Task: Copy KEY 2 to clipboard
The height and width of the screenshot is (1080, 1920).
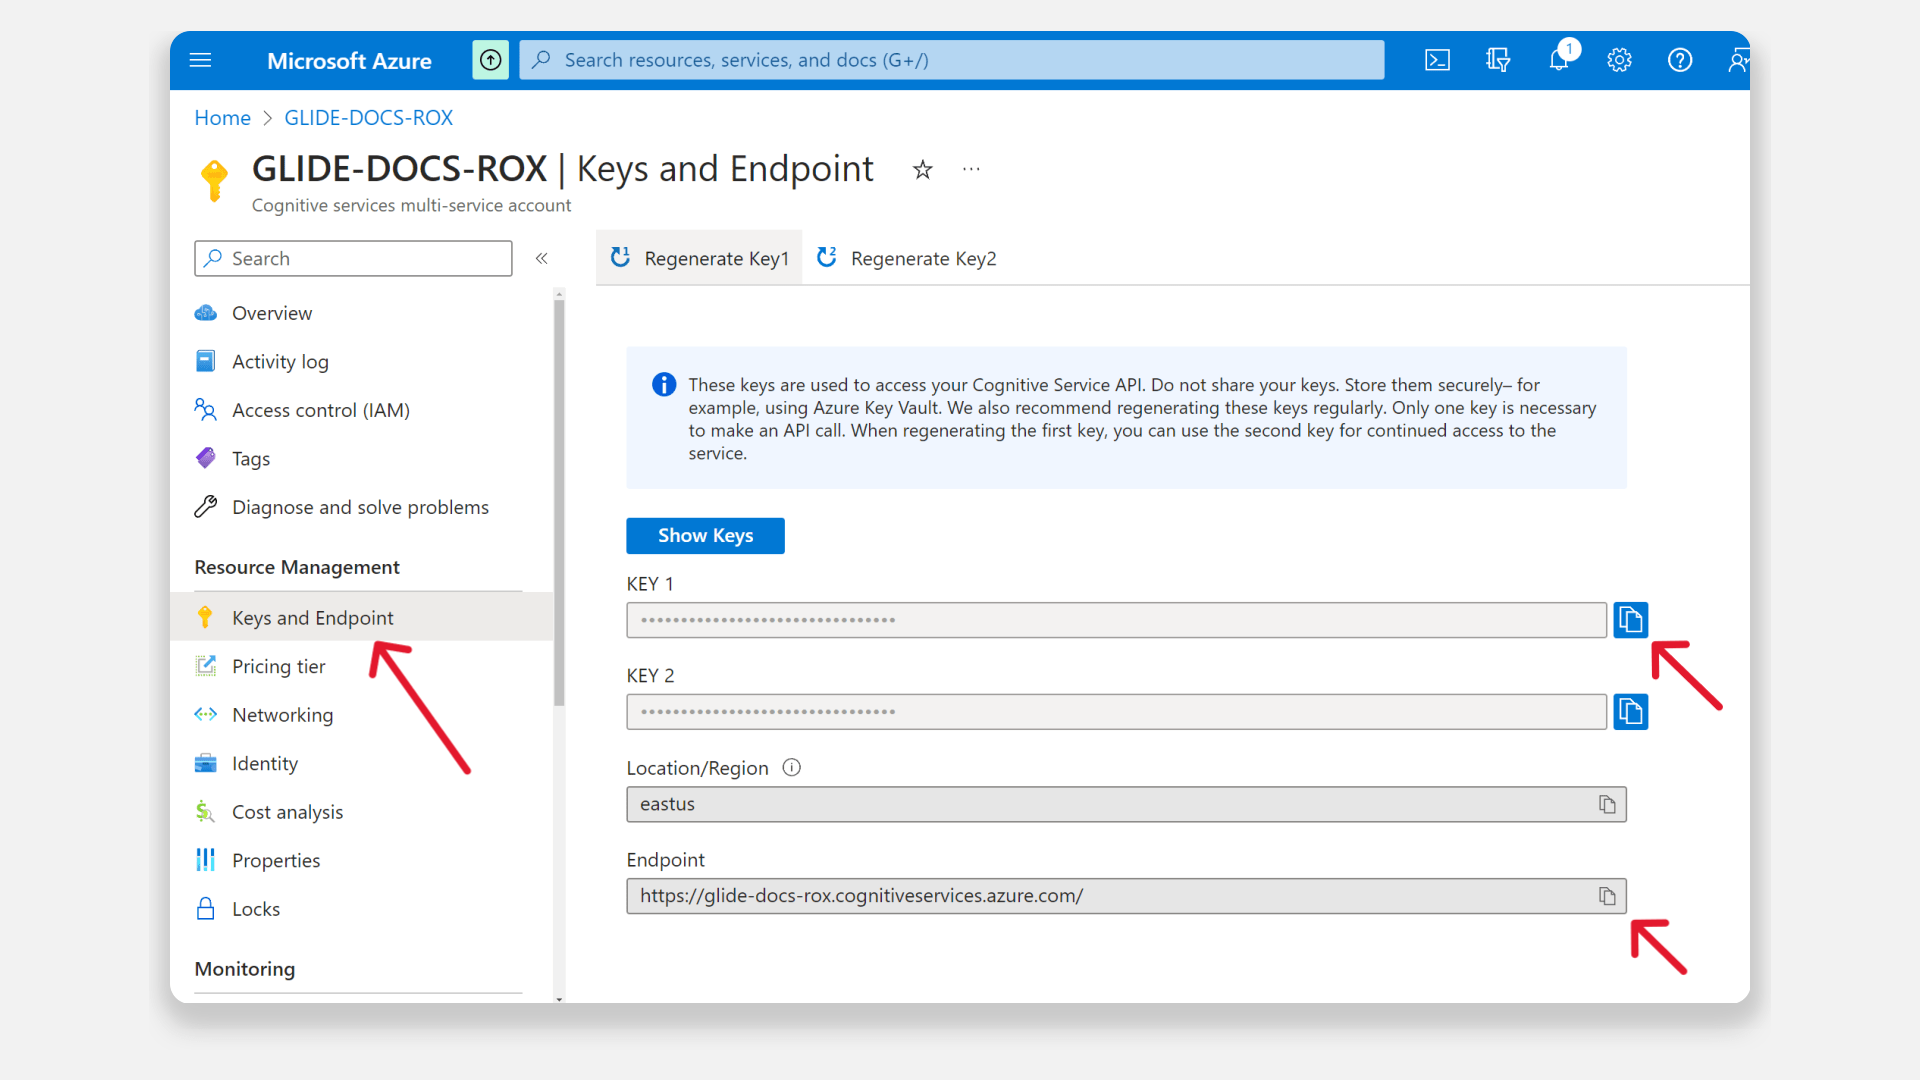Action: tap(1630, 712)
